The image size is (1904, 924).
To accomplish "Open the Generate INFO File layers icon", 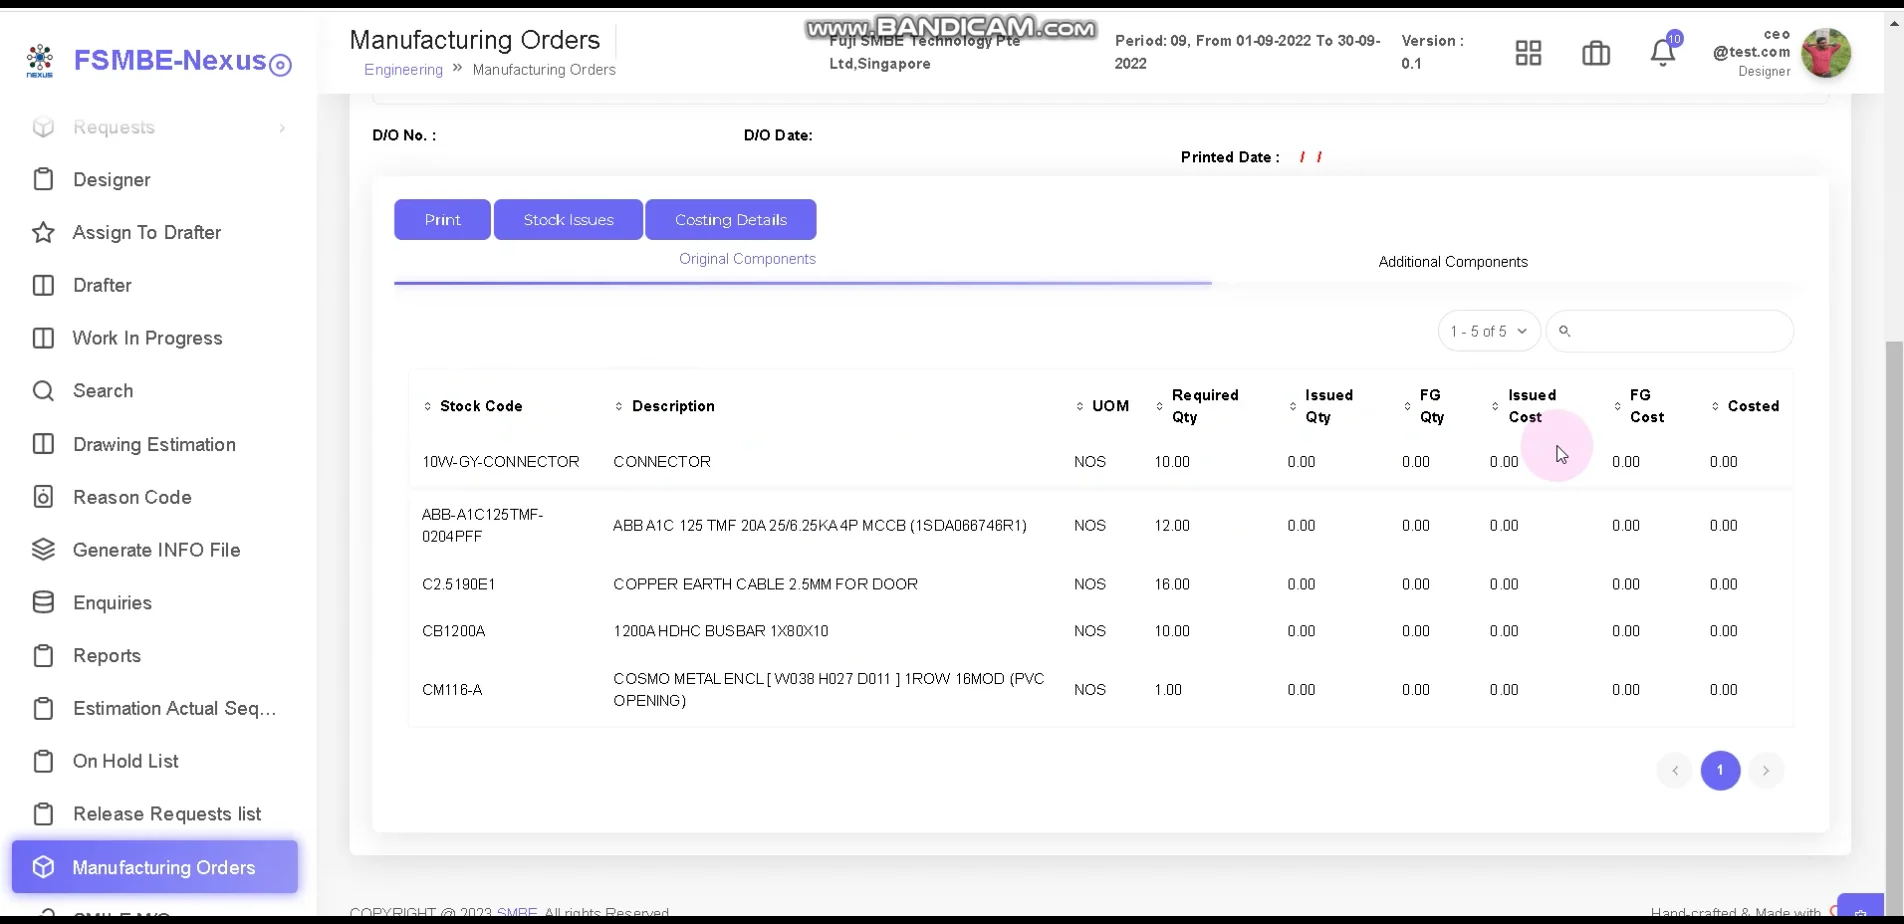I will 43,550.
